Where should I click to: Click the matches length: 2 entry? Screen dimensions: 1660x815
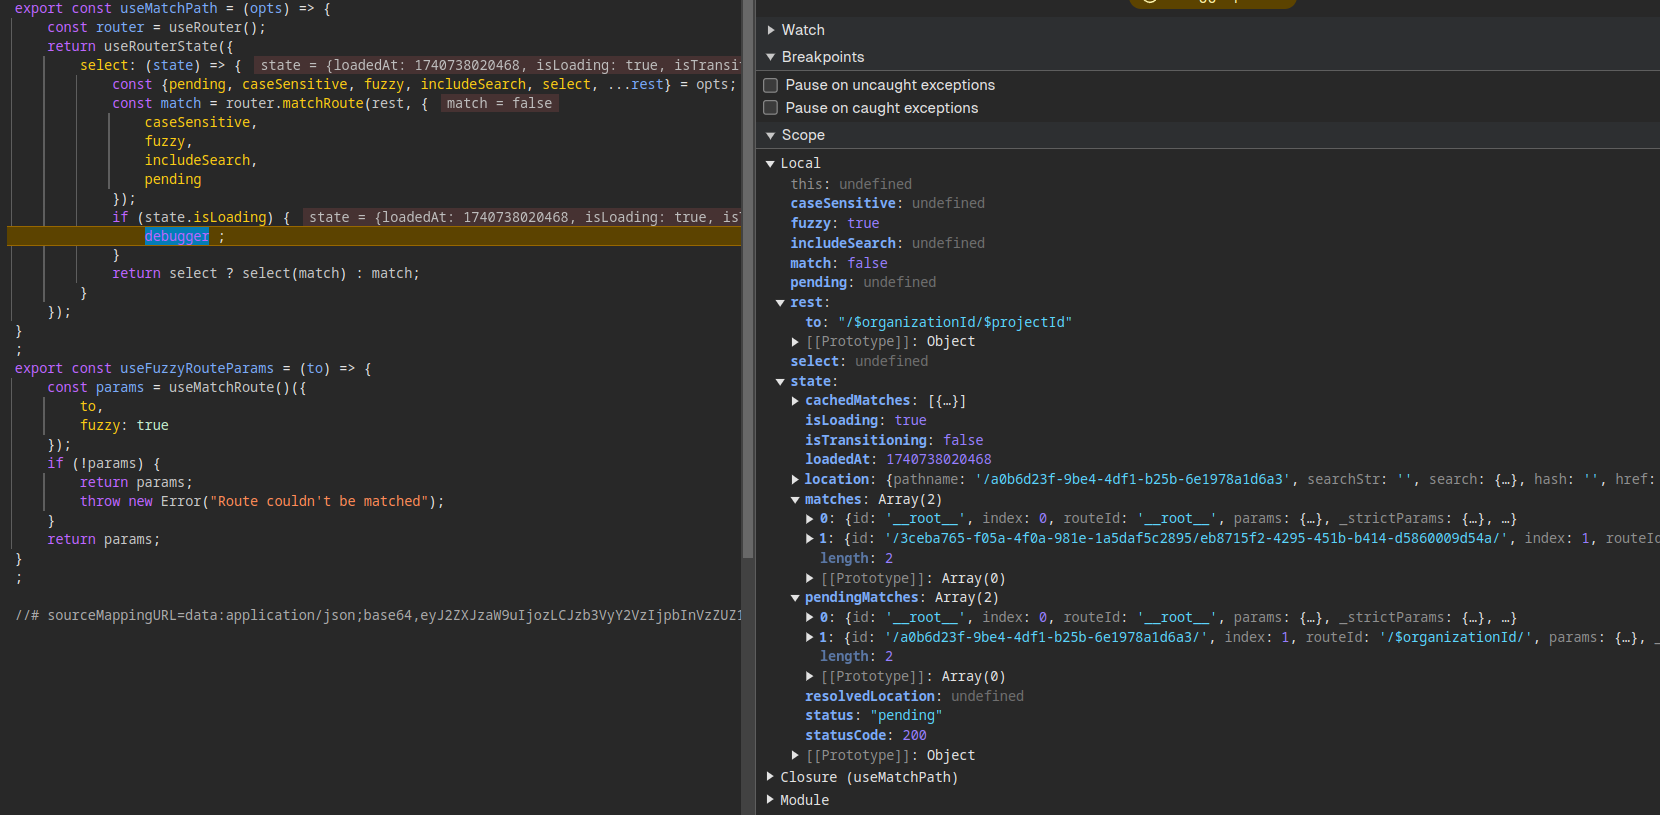click(857, 559)
